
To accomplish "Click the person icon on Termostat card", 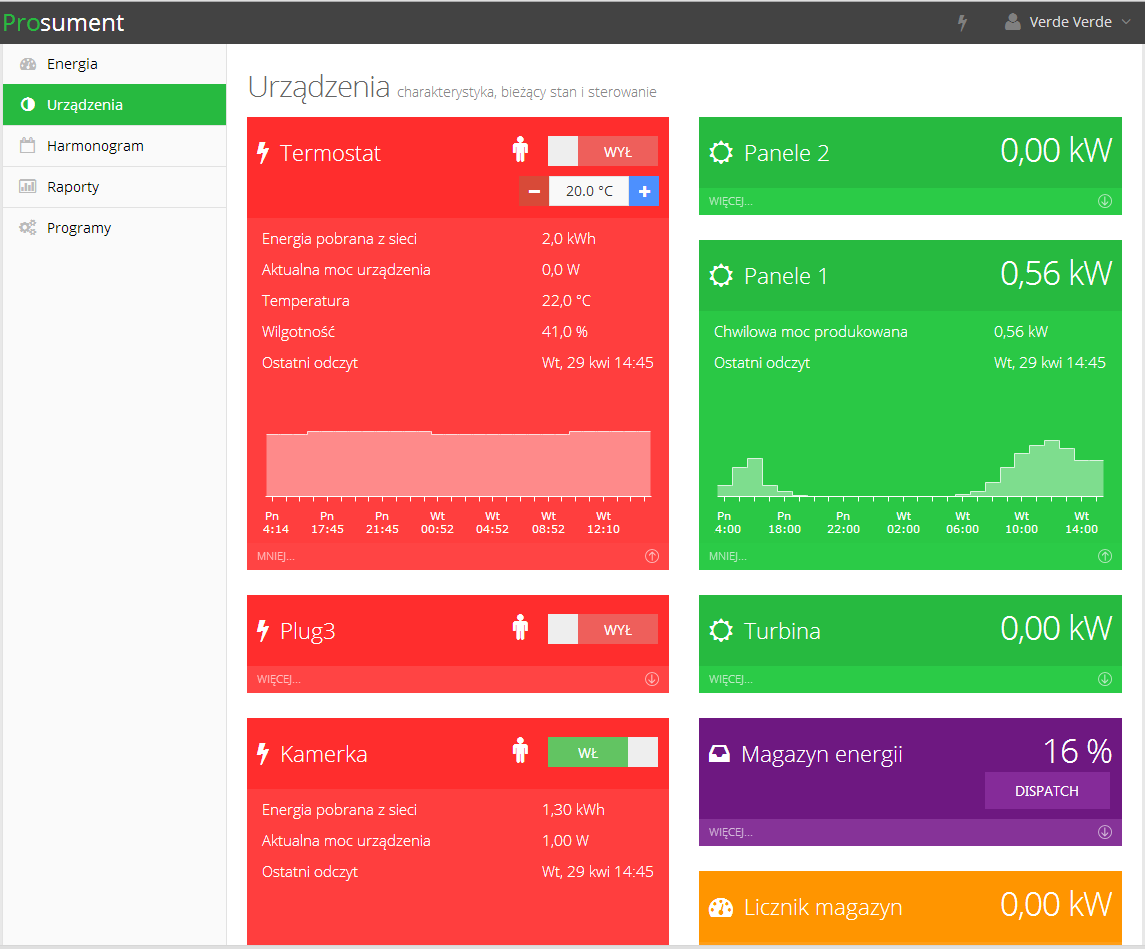I will (x=520, y=150).
